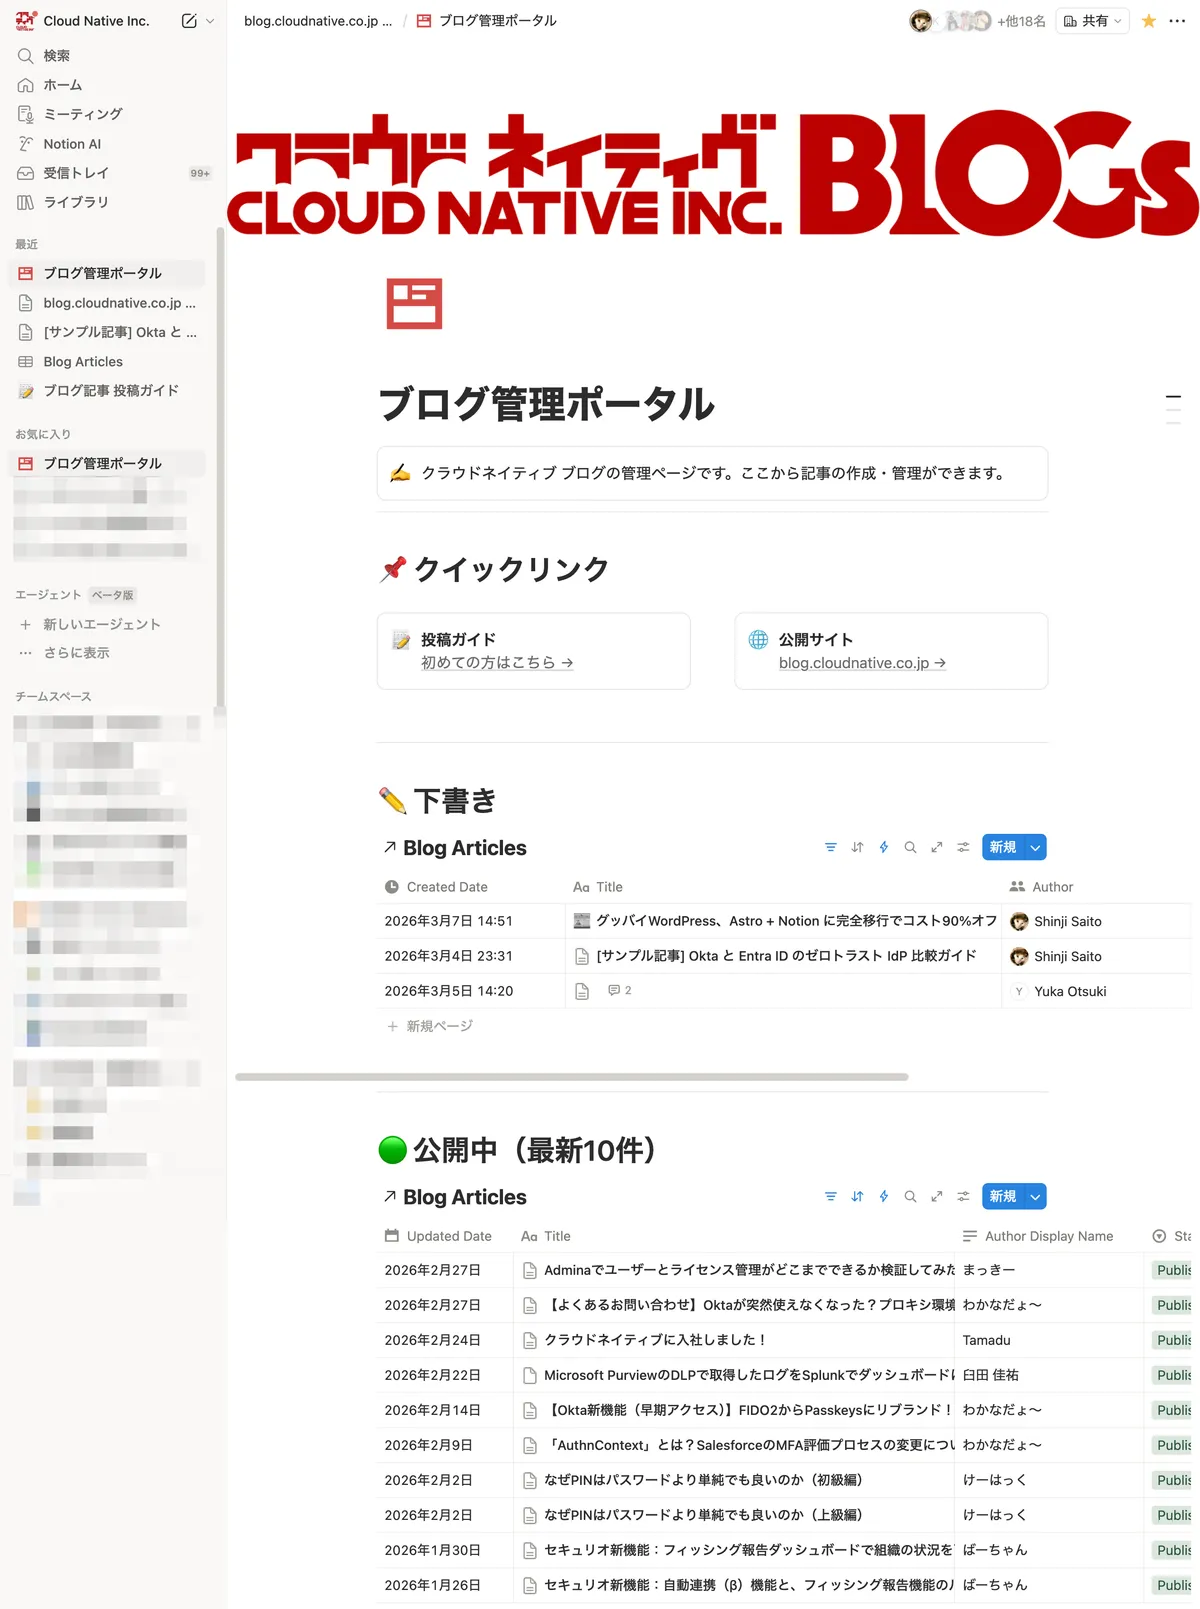Click blog.cloudnative.co.jp breadcrumb

(318, 21)
